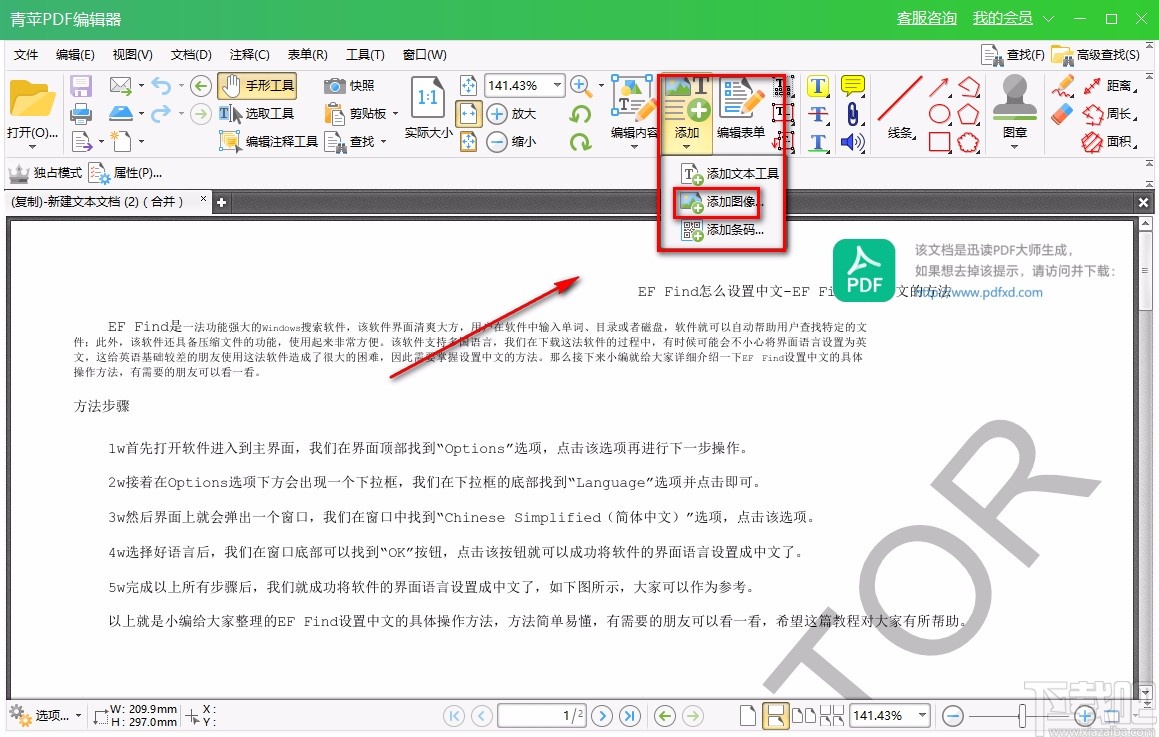Image resolution: width=1159 pixels, height=737 pixels.
Task: Open the 工具(T) menu
Action: [x=365, y=55]
